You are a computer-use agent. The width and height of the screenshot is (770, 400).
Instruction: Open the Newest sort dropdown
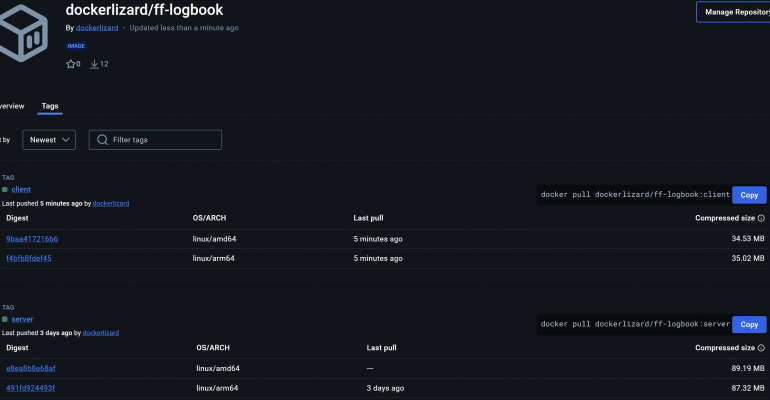click(49, 140)
